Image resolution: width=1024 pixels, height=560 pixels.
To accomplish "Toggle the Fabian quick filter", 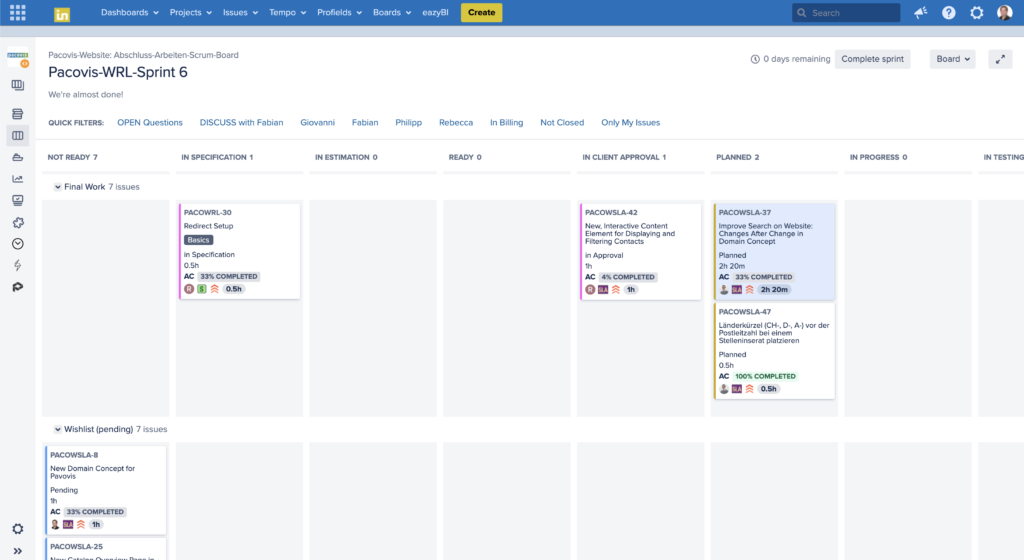I will [365, 122].
